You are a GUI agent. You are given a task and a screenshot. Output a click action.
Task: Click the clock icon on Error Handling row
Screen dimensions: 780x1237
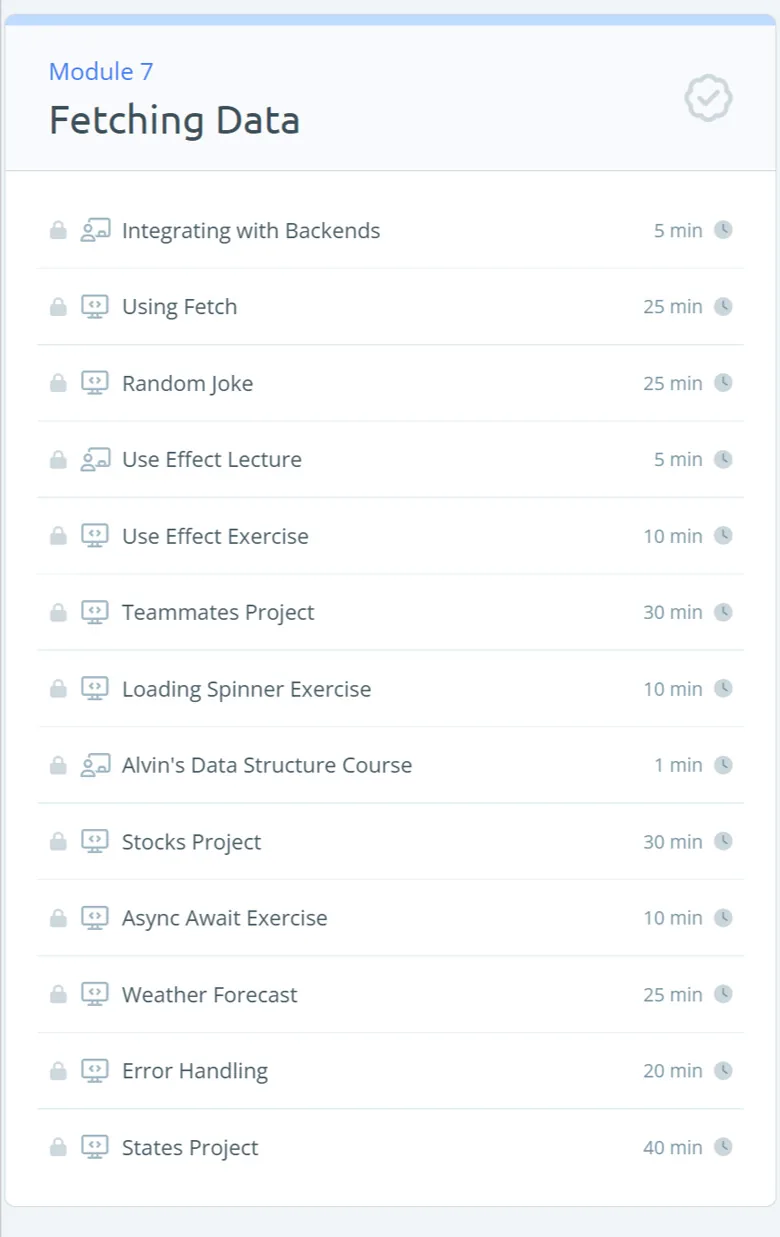point(723,1071)
